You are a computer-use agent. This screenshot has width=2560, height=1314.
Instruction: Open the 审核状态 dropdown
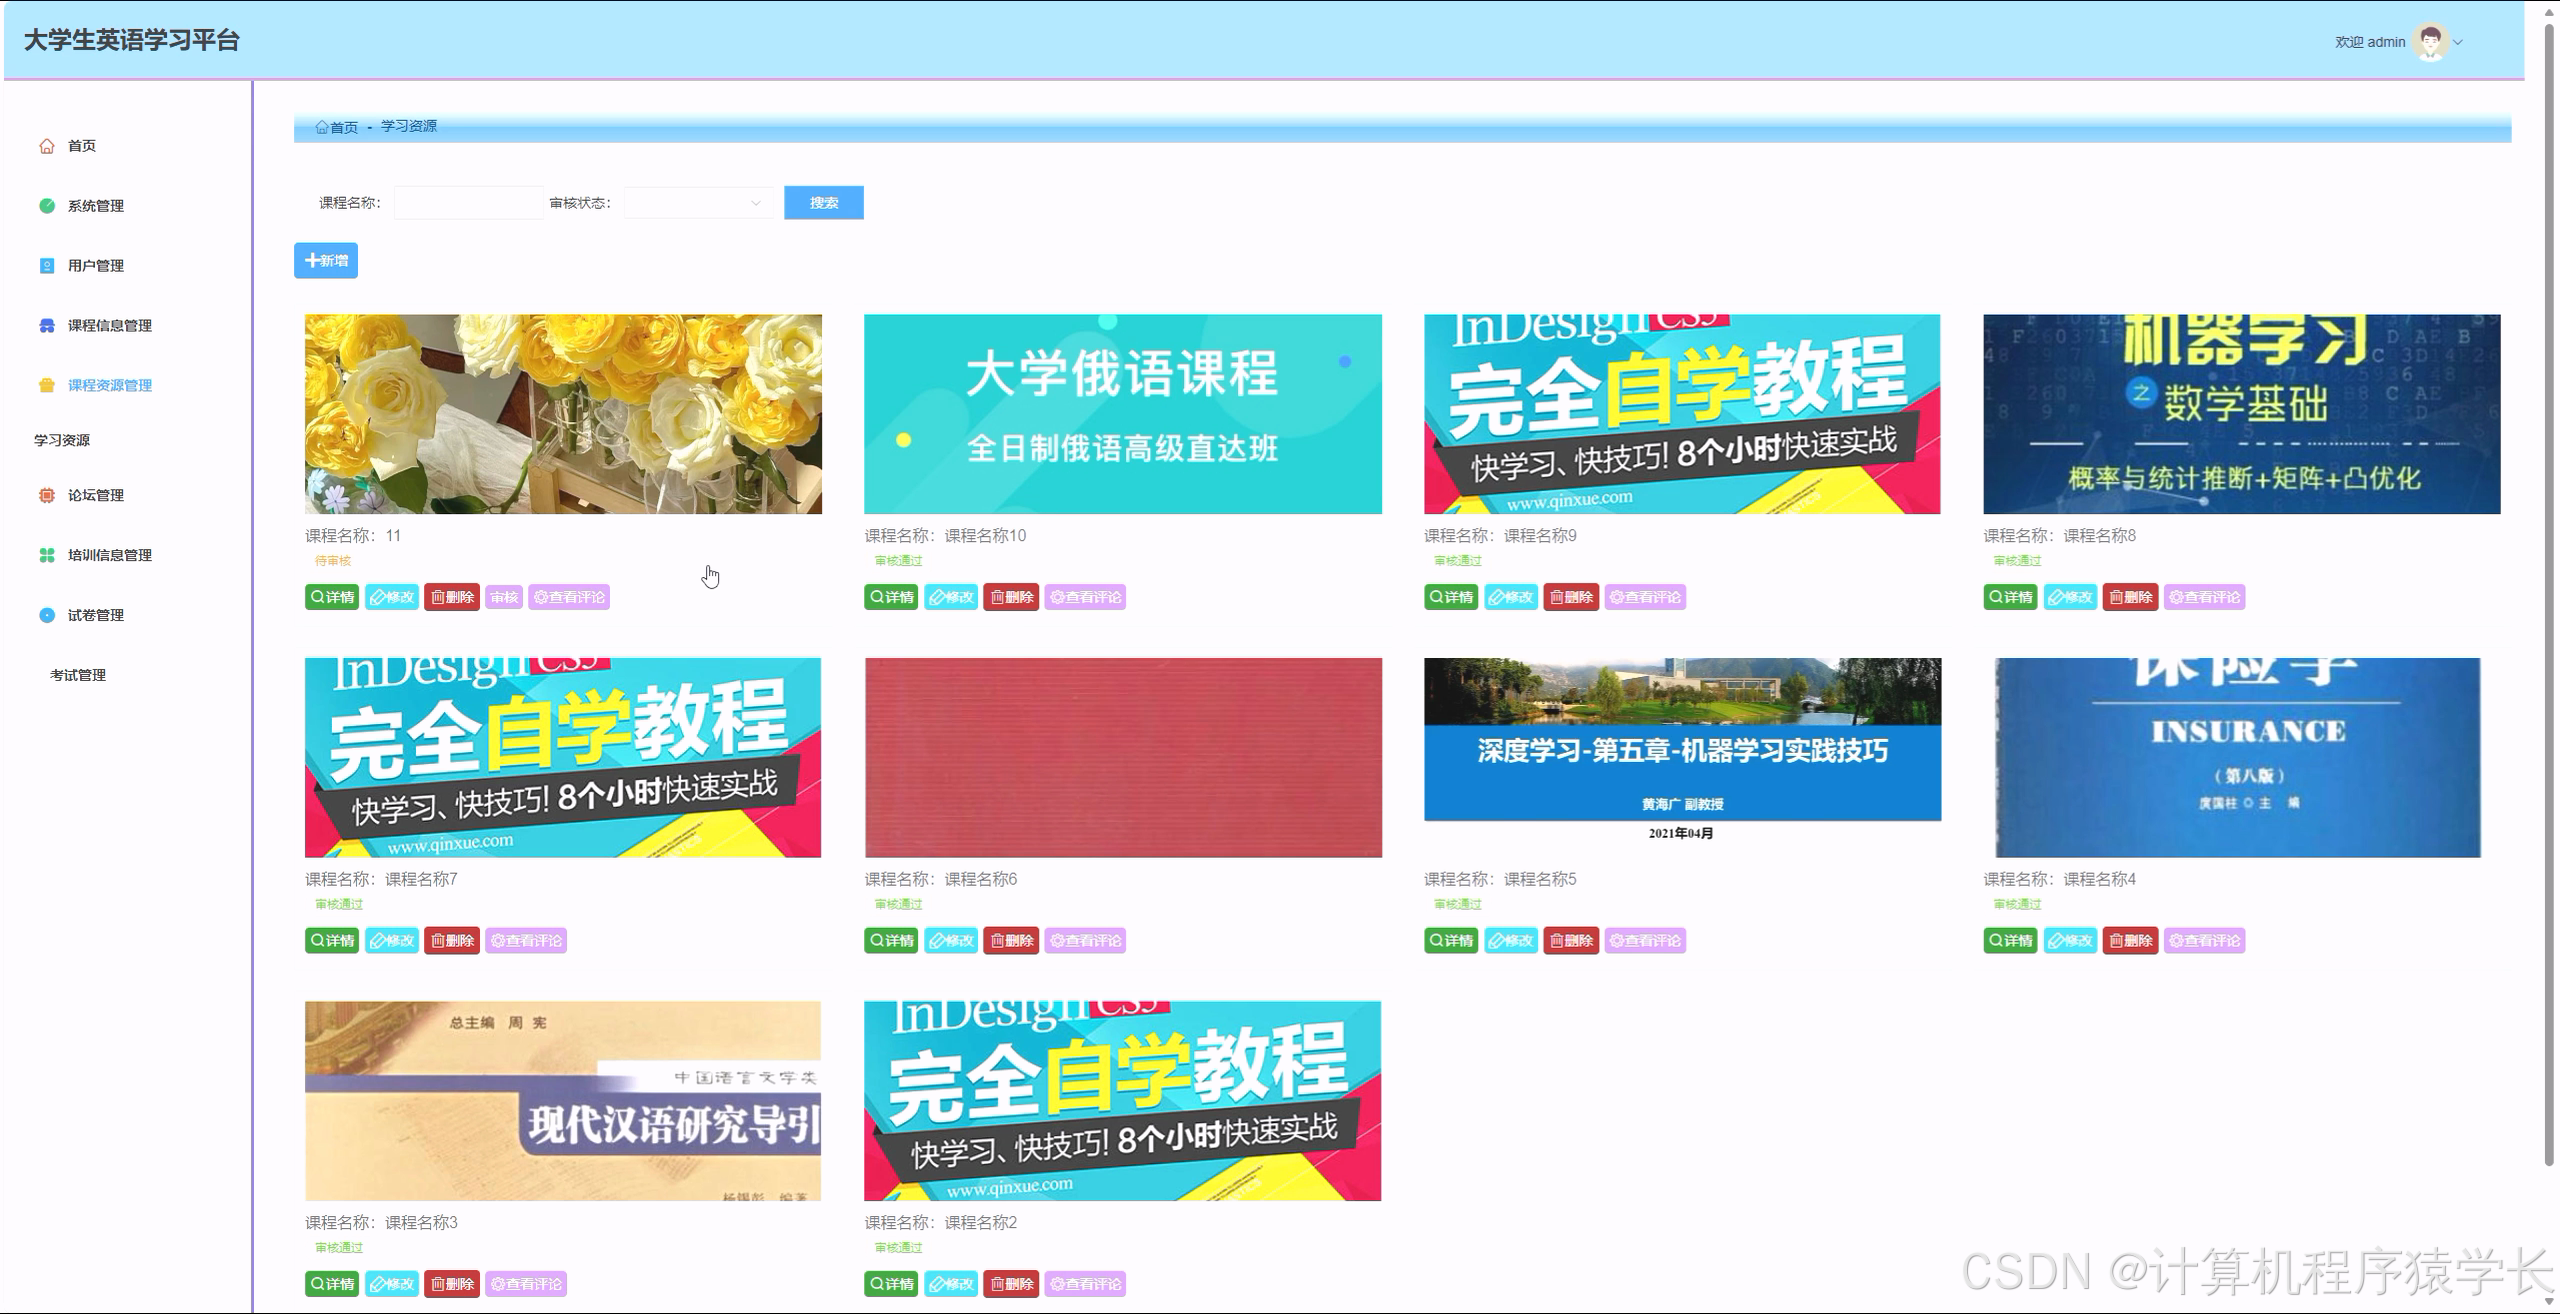coord(697,202)
